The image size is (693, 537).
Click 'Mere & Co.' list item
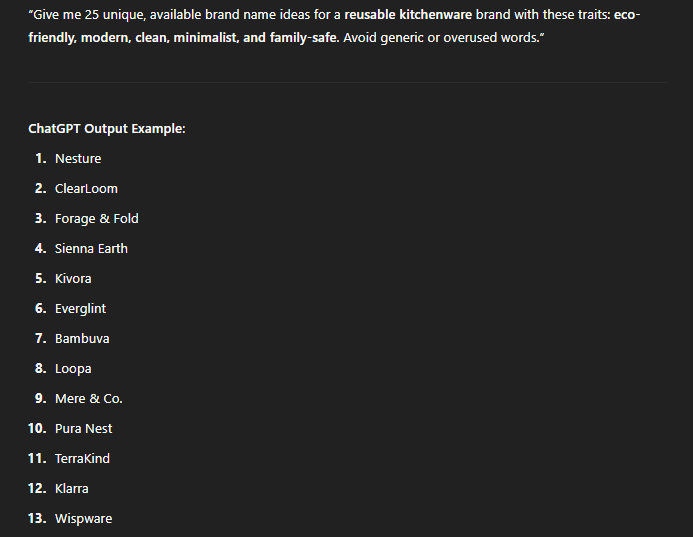(x=88, y=399)
